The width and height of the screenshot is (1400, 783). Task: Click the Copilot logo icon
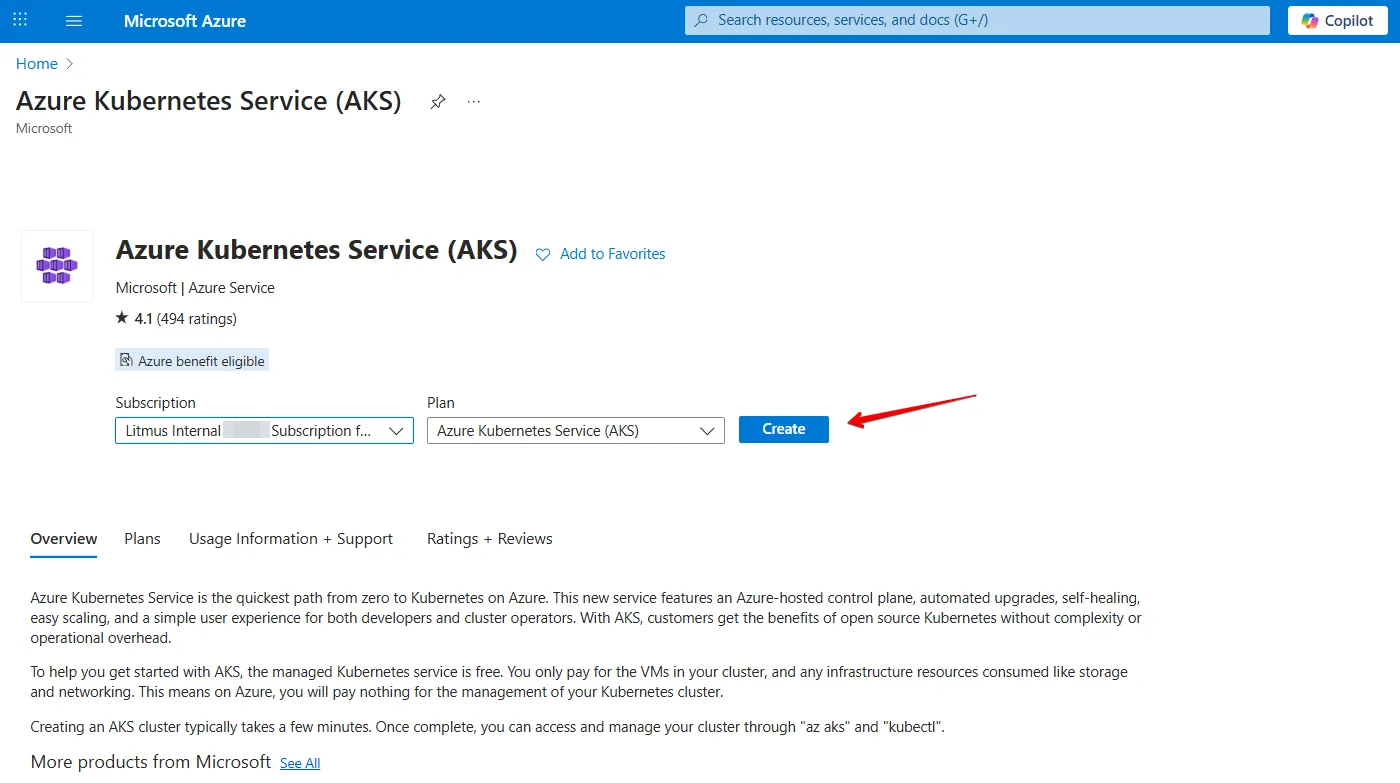(1310, 21)
